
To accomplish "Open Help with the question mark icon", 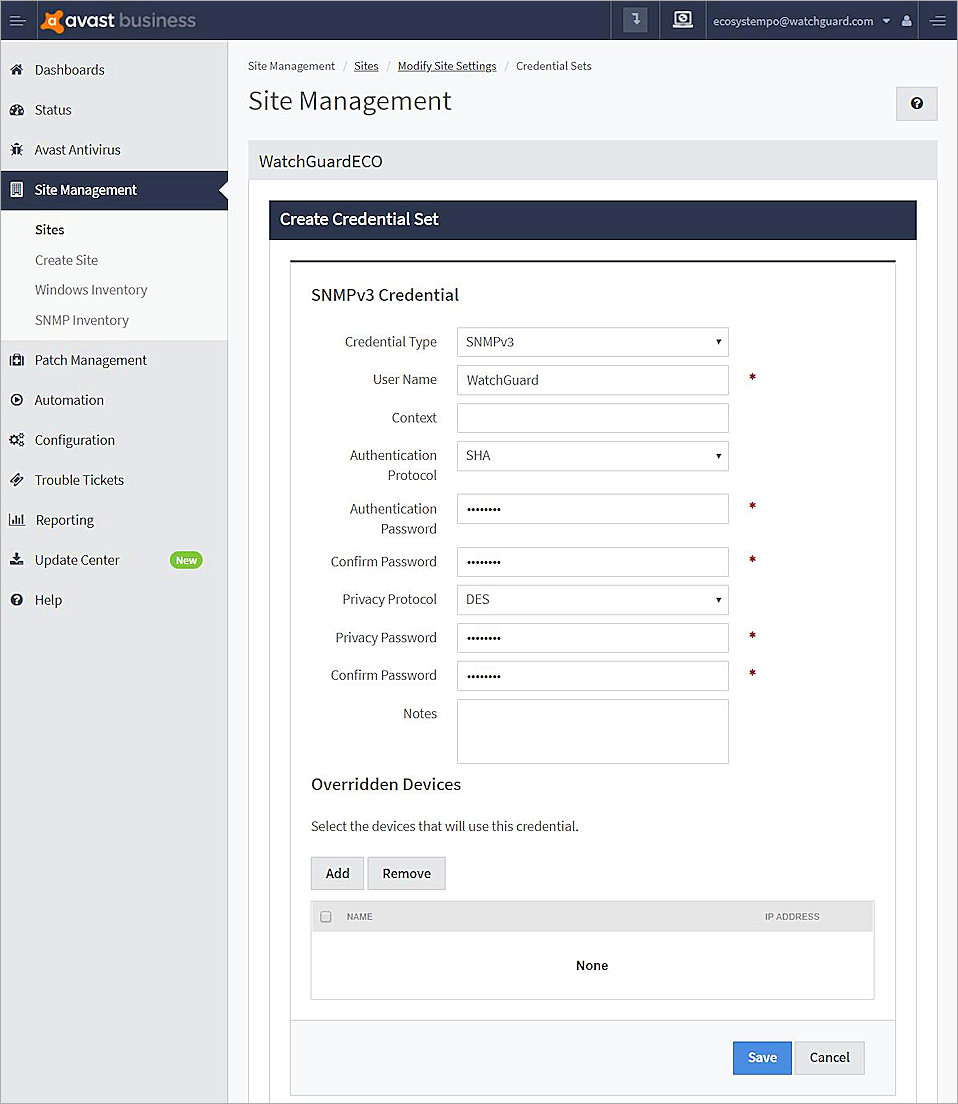I will pos(17,599).
